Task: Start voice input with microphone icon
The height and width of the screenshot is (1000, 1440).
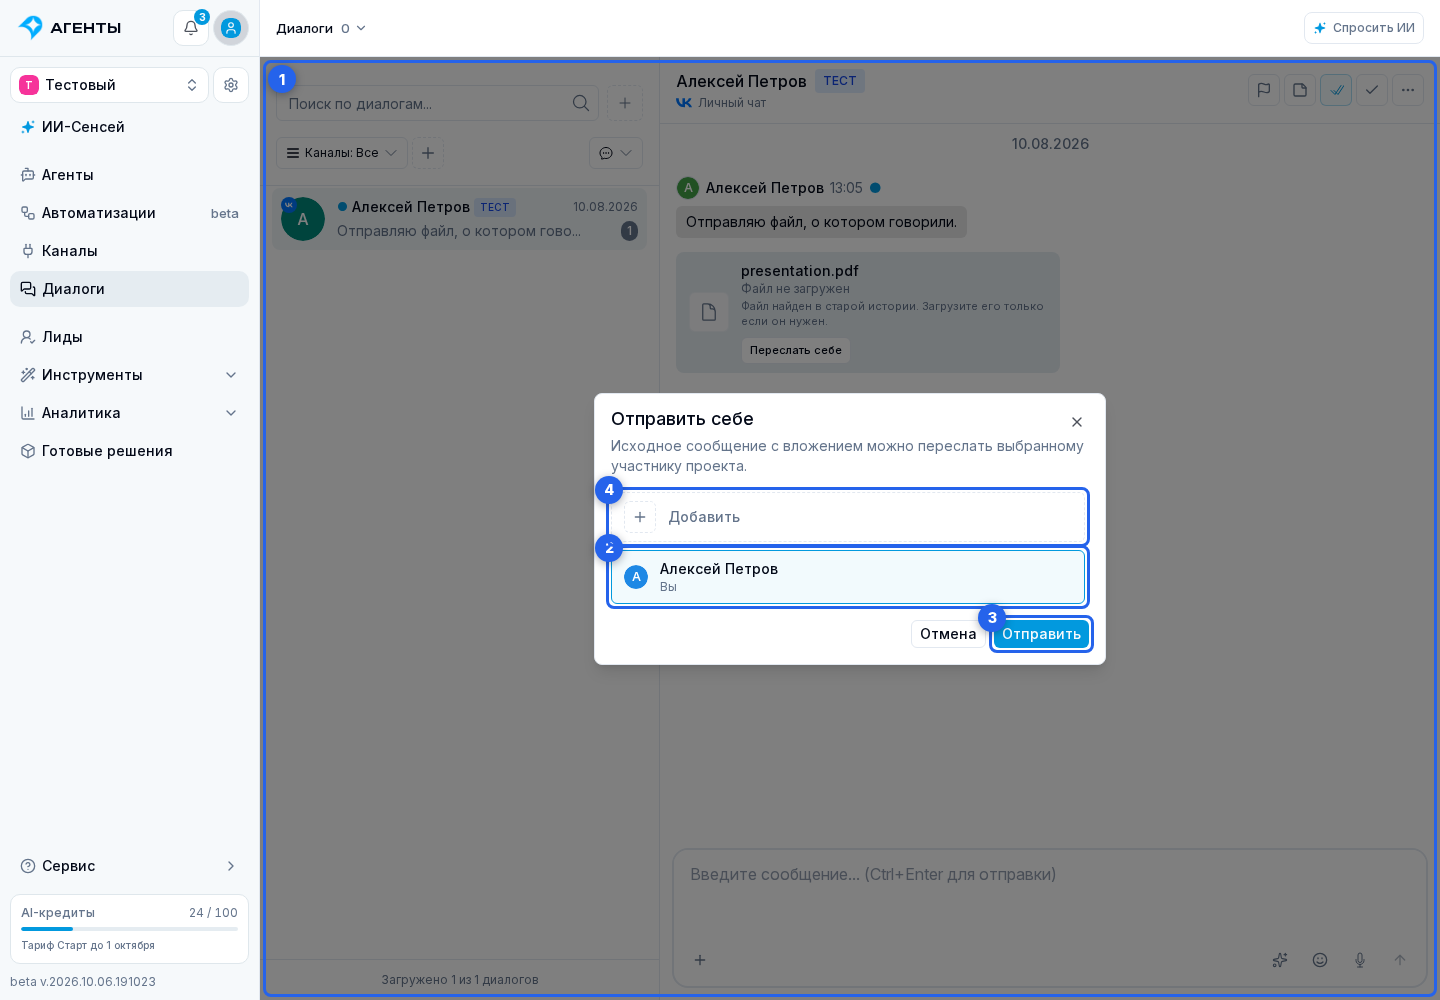Action: pyautogui.click(x=1360, y=960)
